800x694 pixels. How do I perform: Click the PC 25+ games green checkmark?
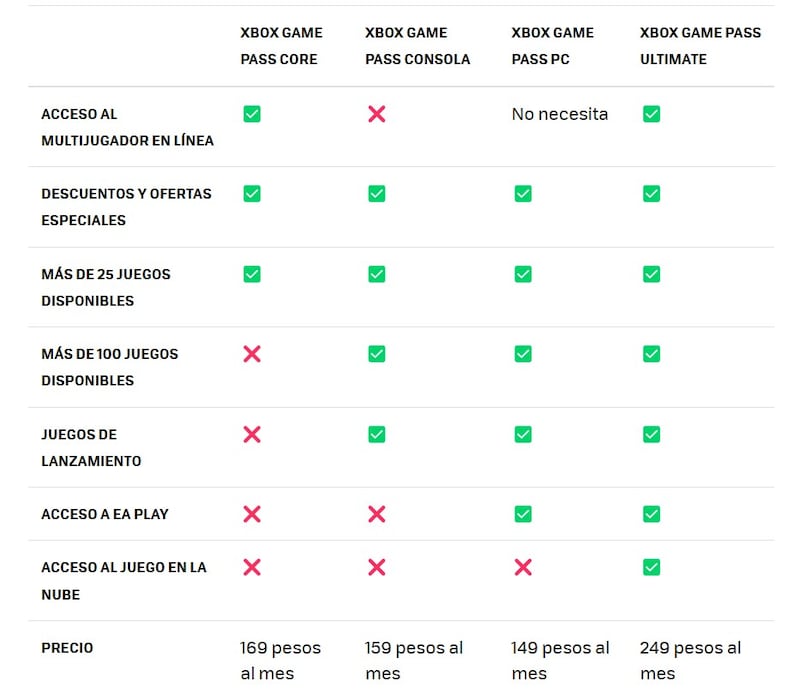tap(523, 274)
